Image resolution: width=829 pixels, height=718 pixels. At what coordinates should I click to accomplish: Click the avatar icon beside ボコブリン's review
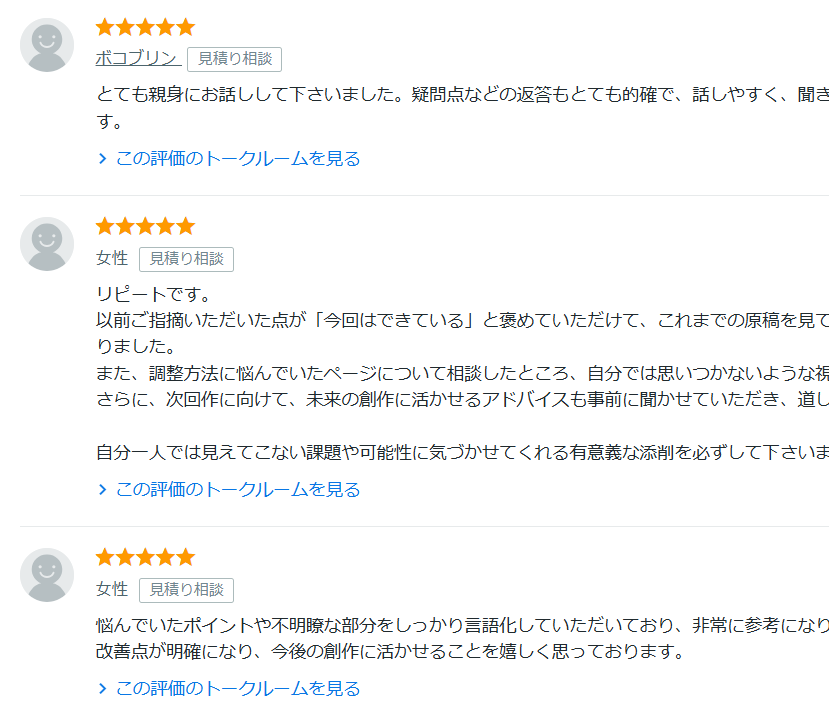coord(47,45)
